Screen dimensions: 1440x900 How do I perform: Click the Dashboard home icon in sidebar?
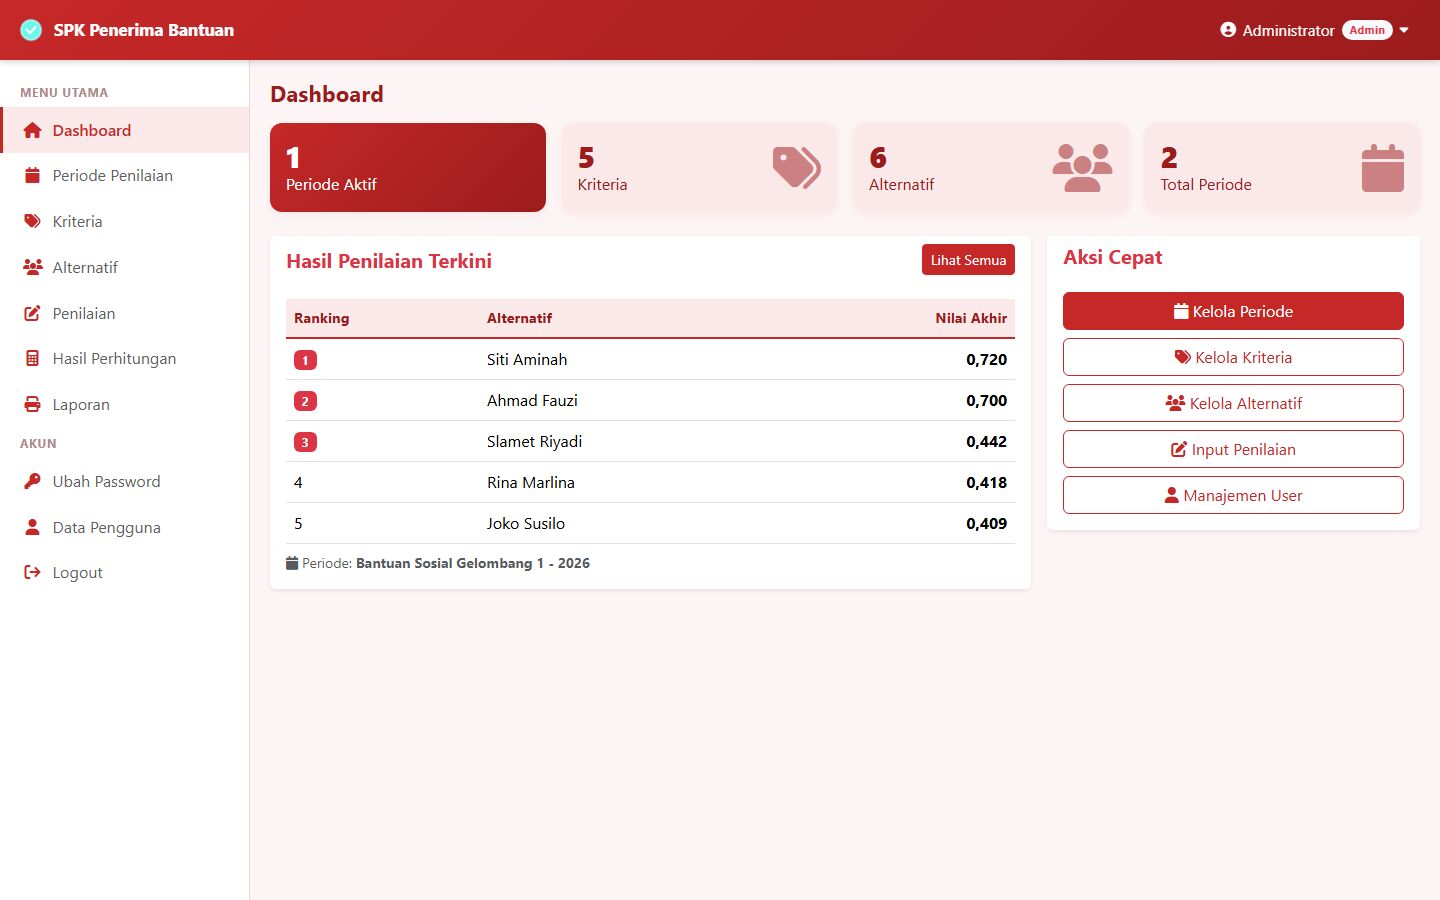pos(32,130)
